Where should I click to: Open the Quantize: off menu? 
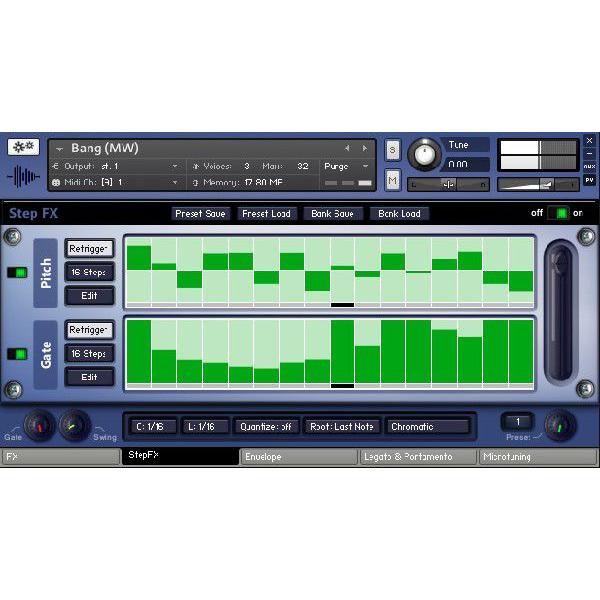[x=266, y=426]
